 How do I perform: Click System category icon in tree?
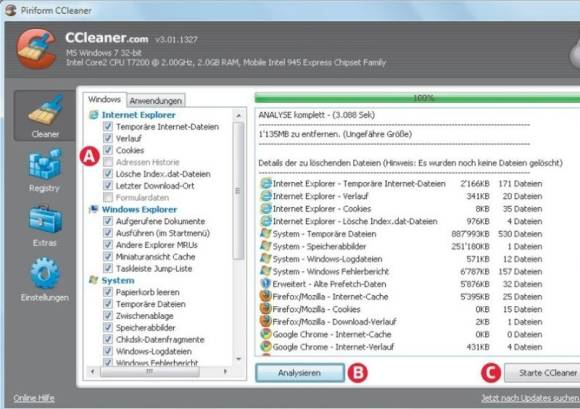[x=94, y=280]
